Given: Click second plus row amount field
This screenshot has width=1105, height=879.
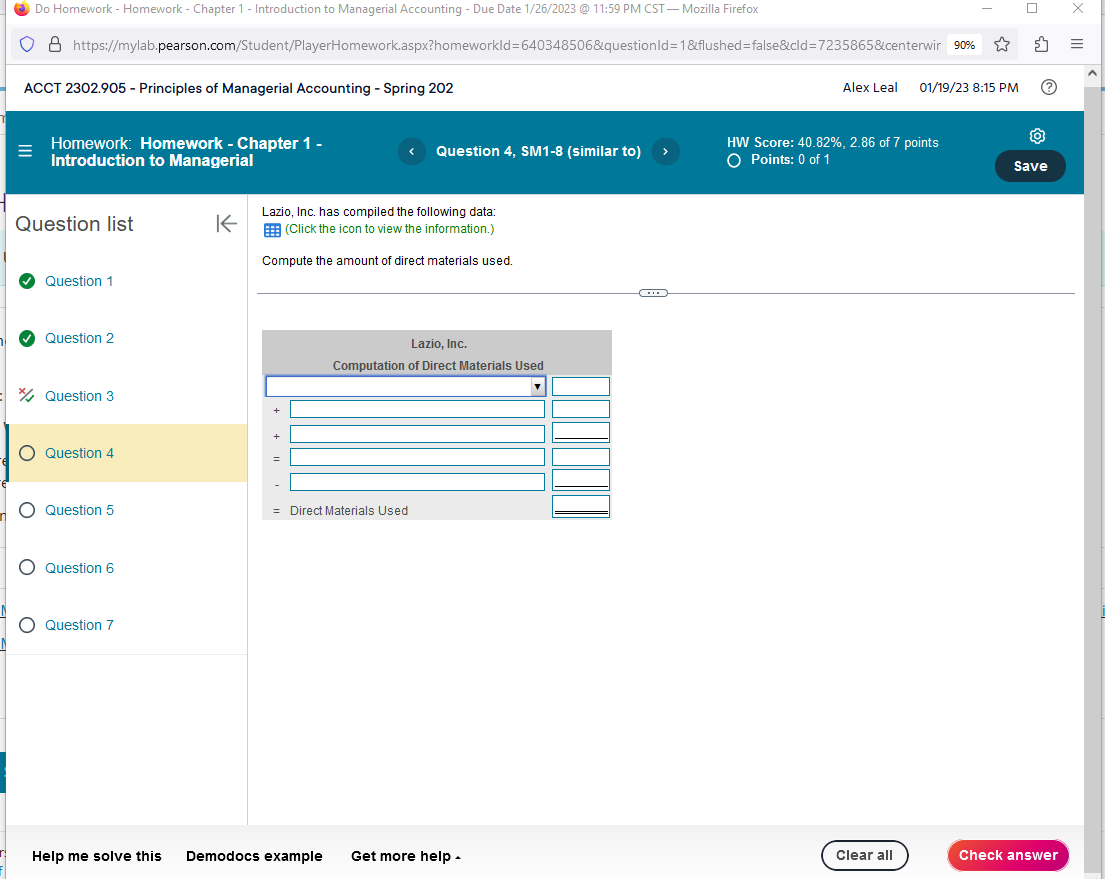Looking at the screenshot, I should point(581,432).
